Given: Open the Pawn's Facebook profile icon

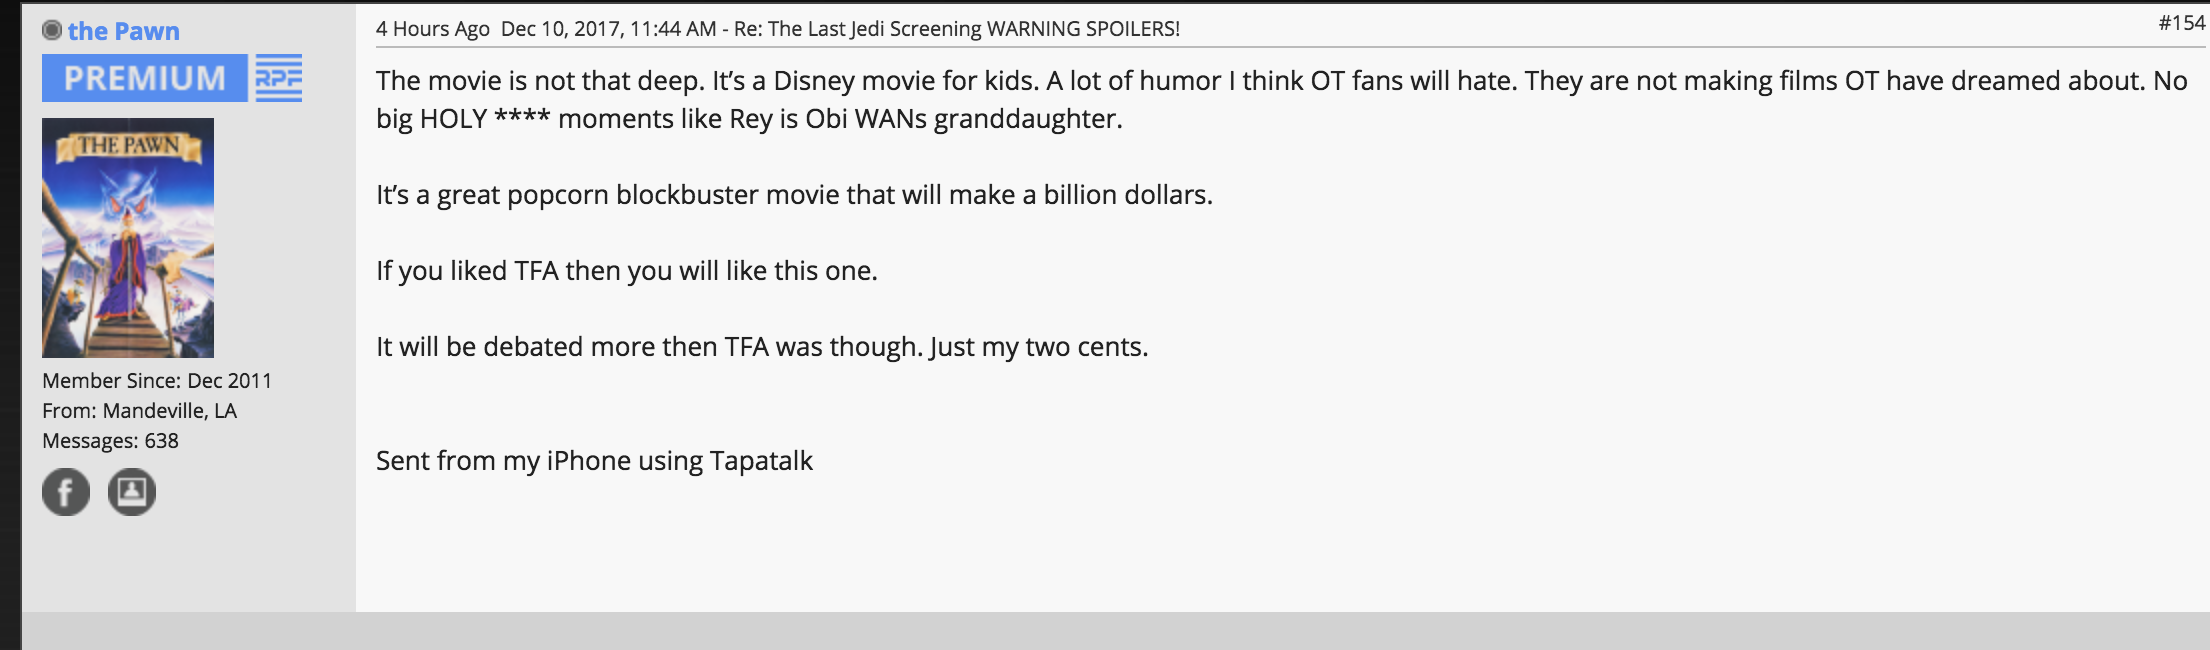Looking at the screenshot, I should pos(66,491).
